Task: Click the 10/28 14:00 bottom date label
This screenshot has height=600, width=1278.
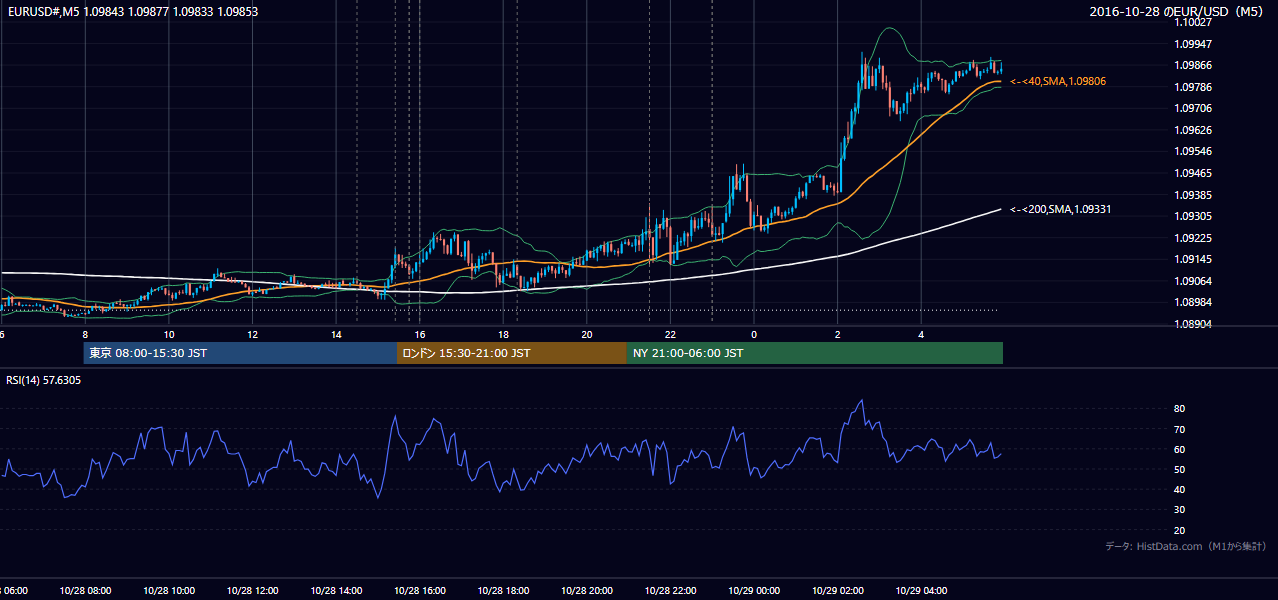Action: tap(336, 590)
